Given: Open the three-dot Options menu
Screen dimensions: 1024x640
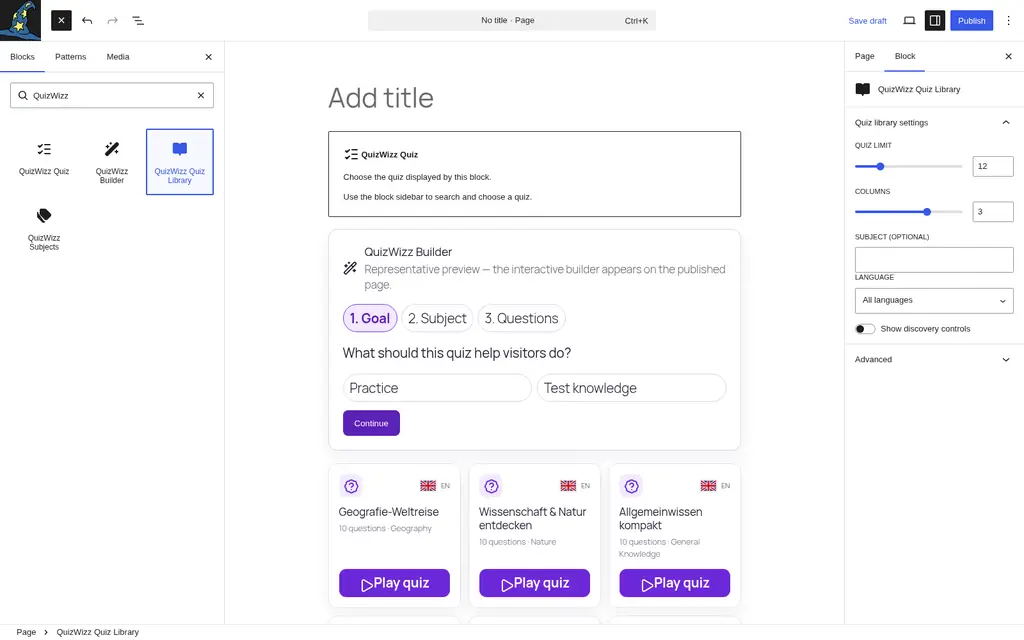Looking at the screenshot, I should (x=1008, y=20).
